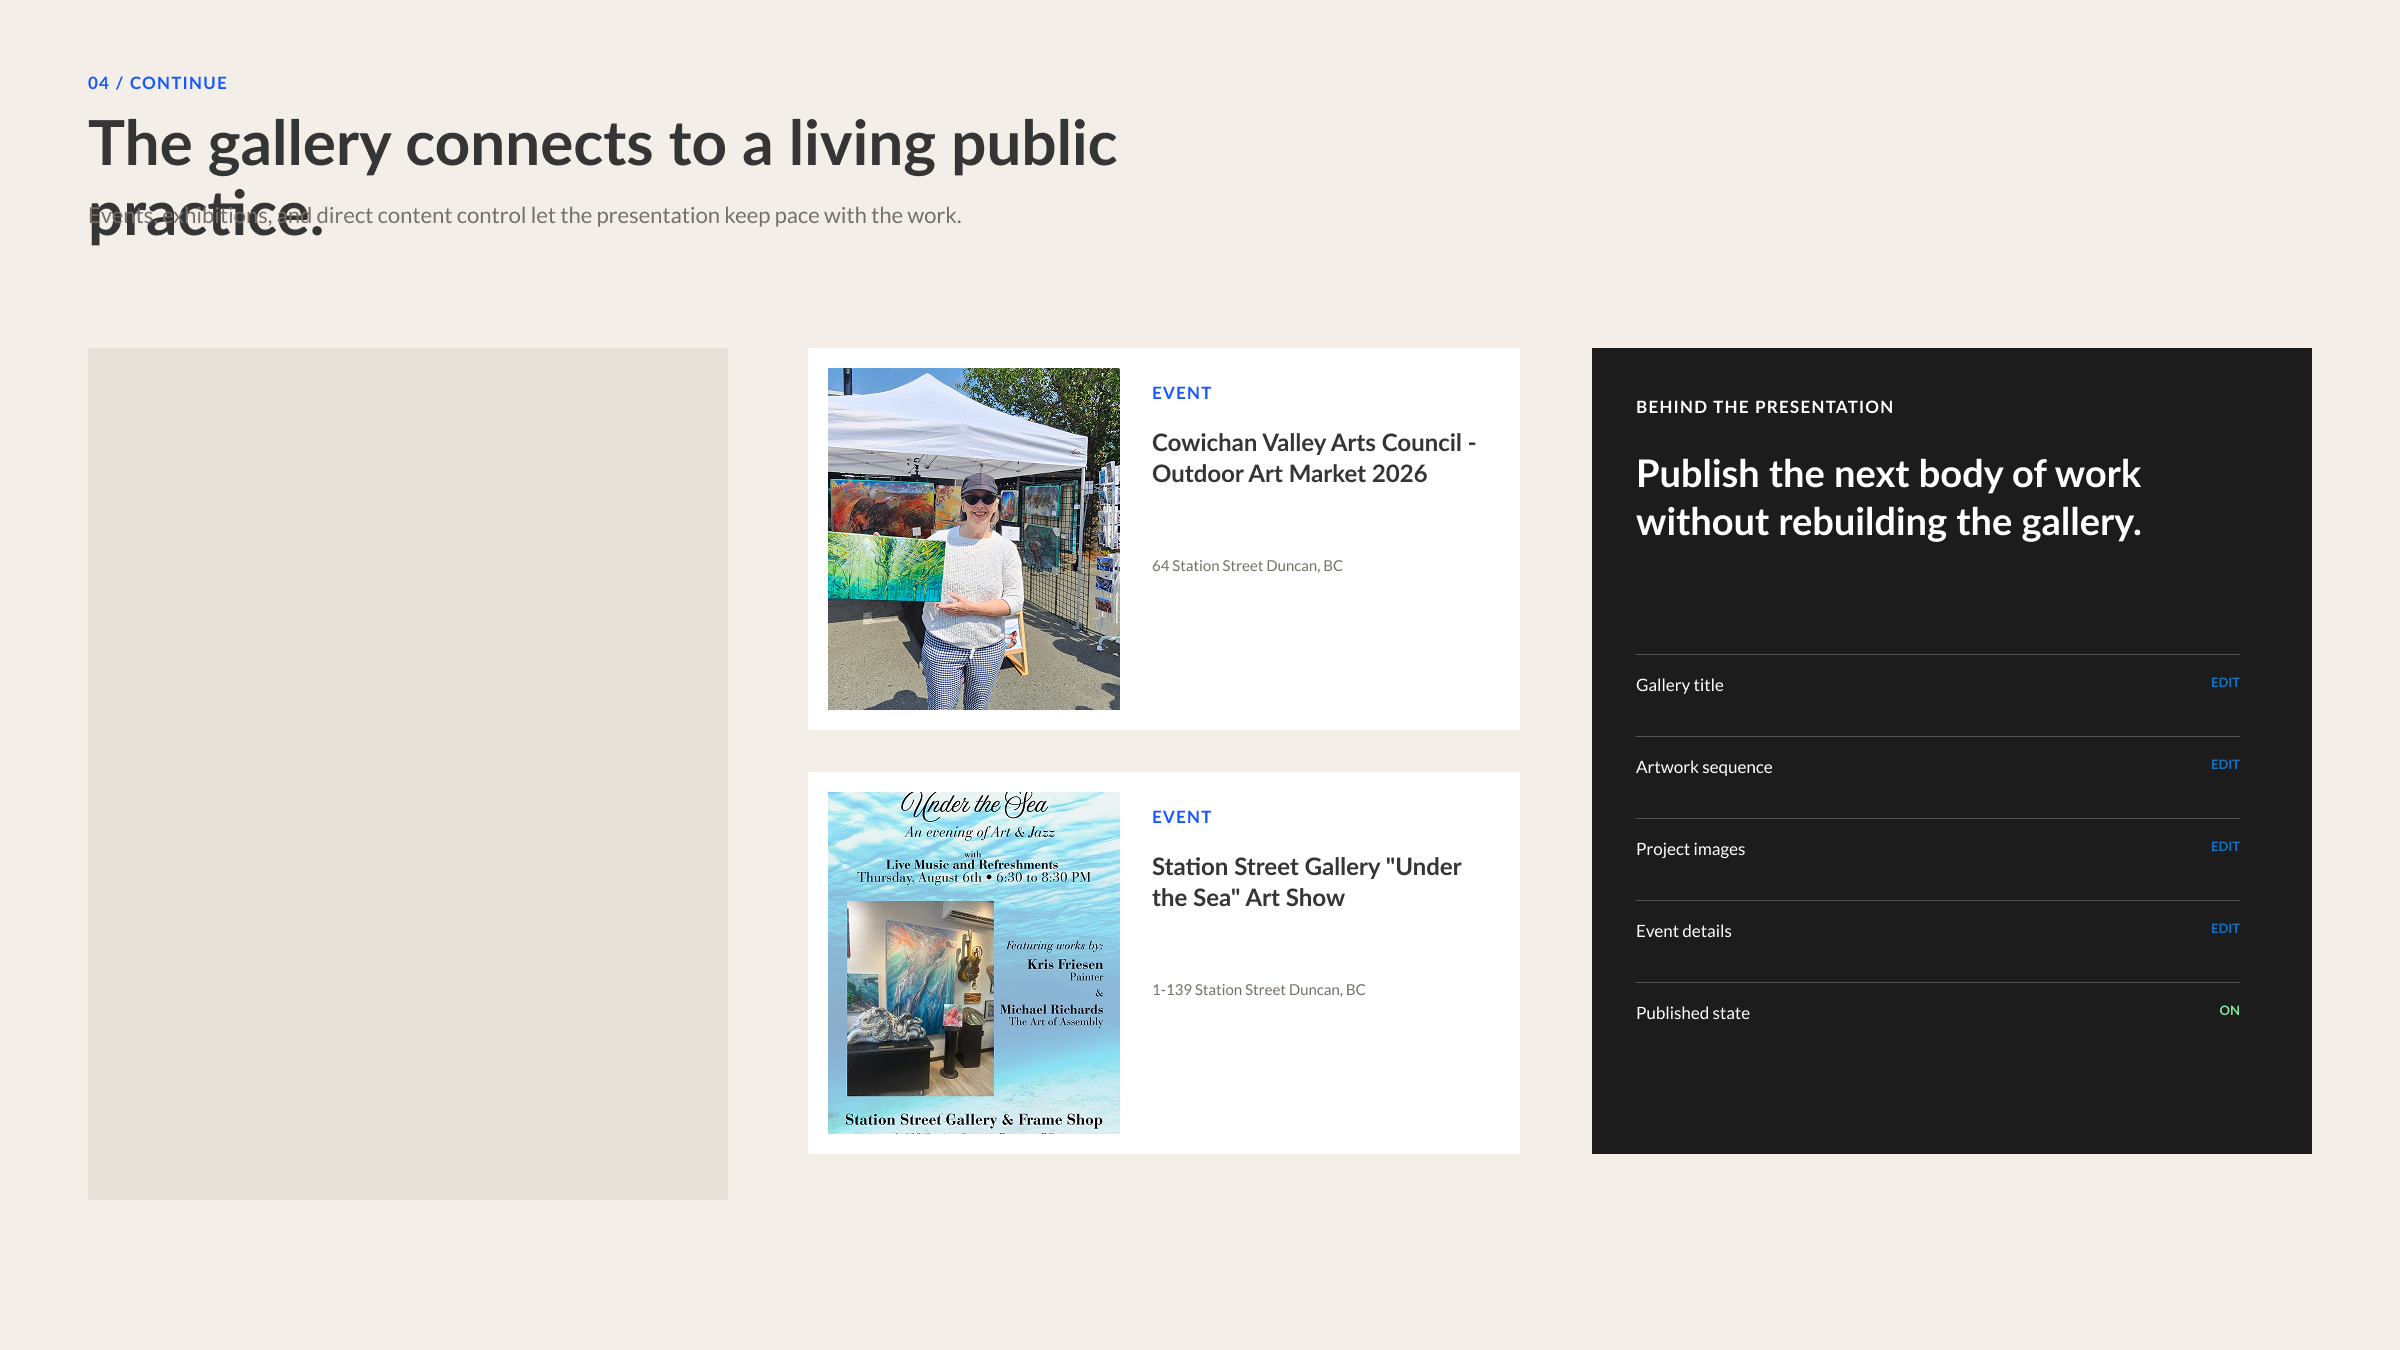The height and width of the screenshot is (1350, 2400).
Task: Click EDIT next to Event details
Action: pyautogui.click(x=2225, y=928)
